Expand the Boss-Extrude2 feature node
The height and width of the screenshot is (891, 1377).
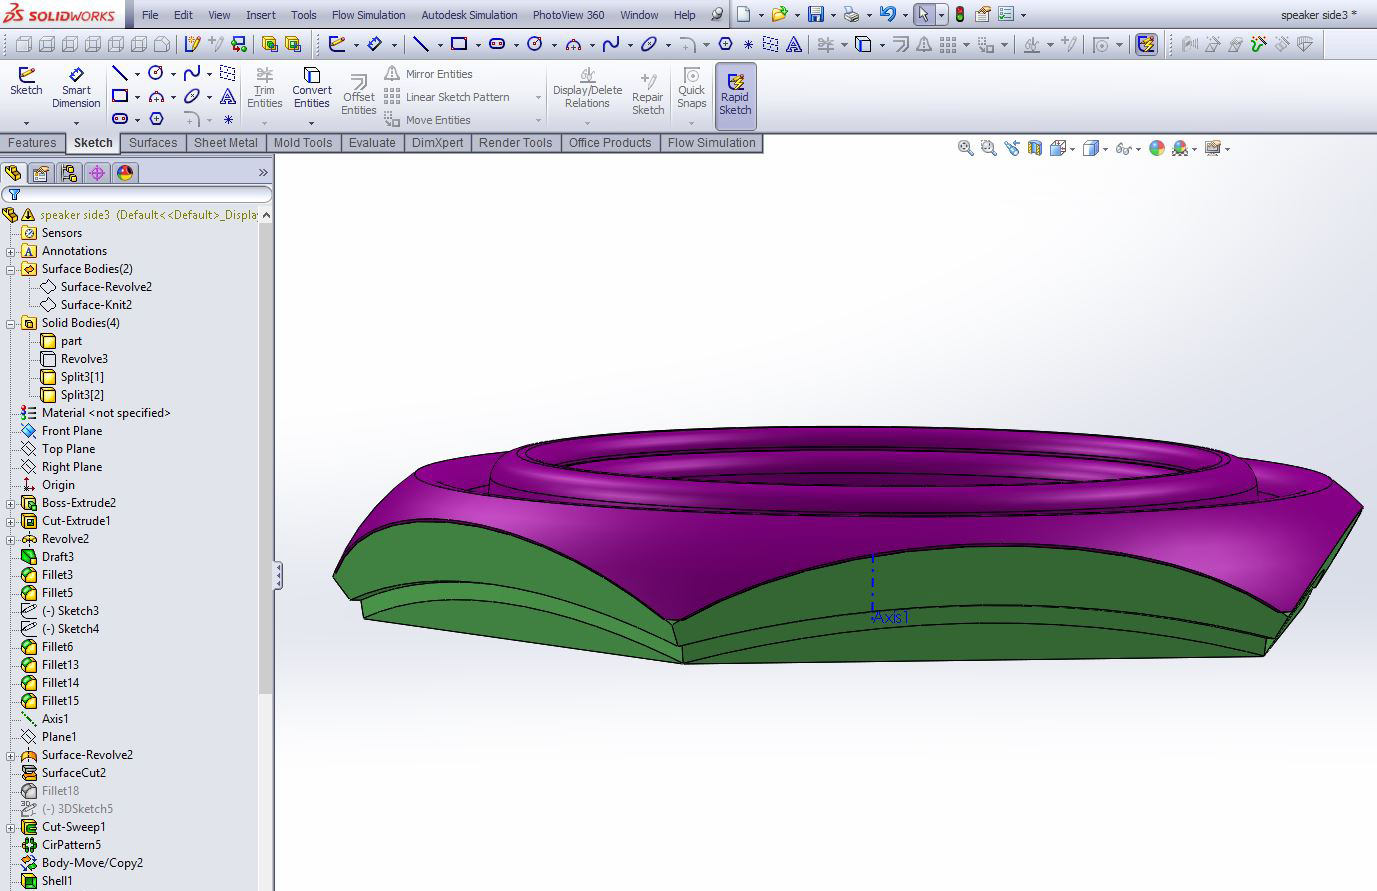[11, 503]
